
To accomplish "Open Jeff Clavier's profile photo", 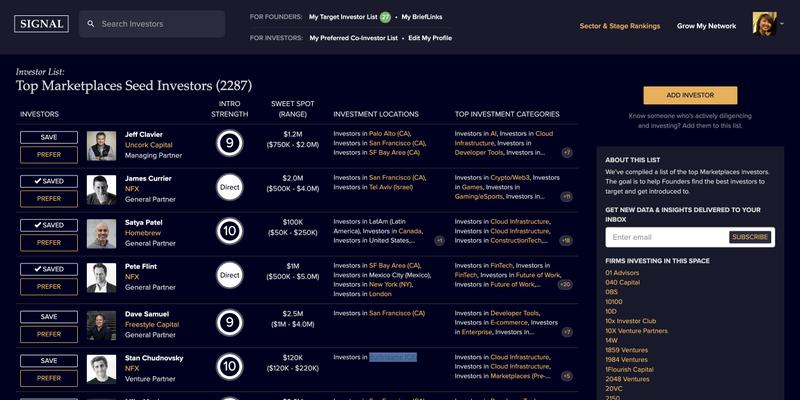I will (101, 146).
